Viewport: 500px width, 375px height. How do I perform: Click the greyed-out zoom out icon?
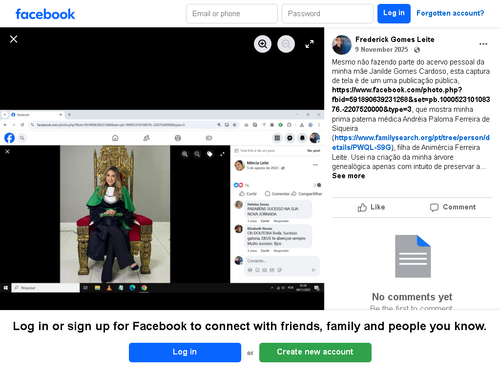[x=286, y=44]
